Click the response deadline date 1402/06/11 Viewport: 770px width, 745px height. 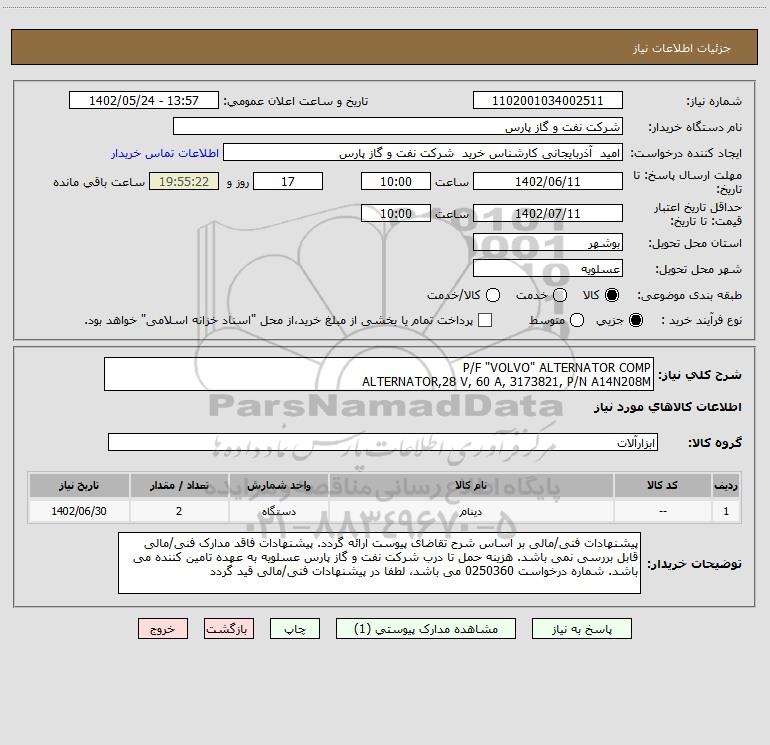point(548,182)
